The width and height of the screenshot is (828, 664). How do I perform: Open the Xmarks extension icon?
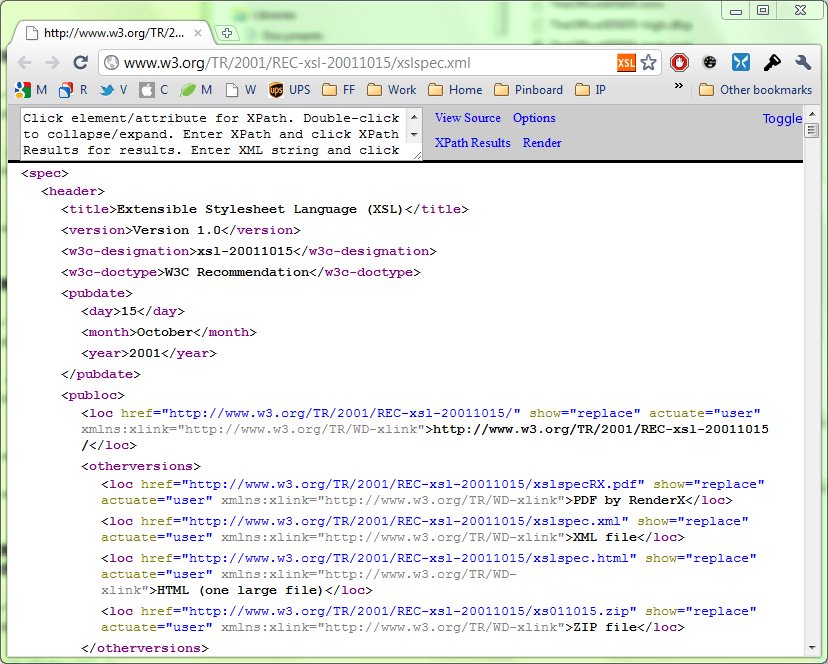[x=741, y=62]
